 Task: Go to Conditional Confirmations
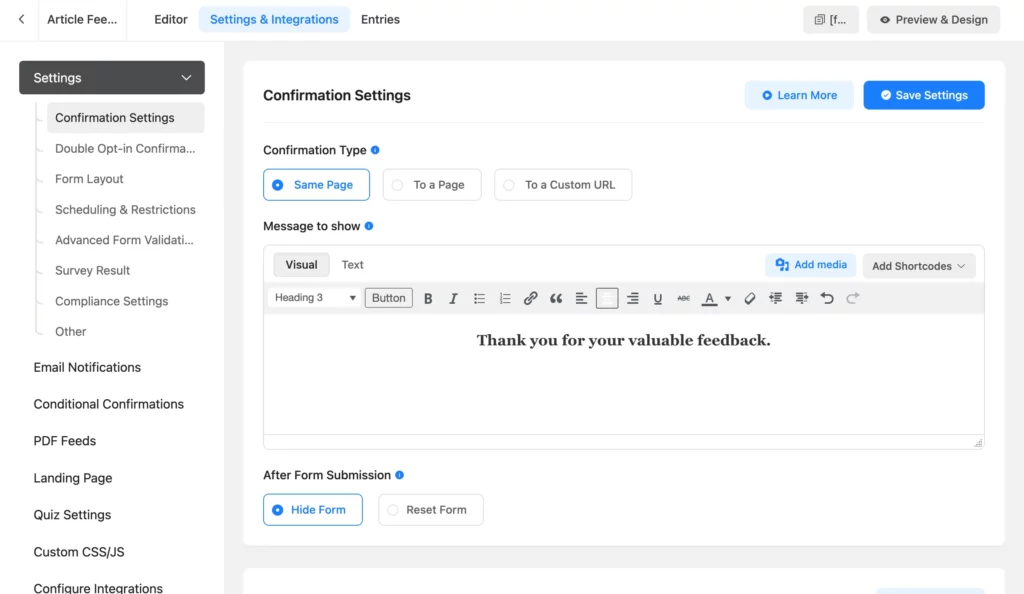click(108, 404)
